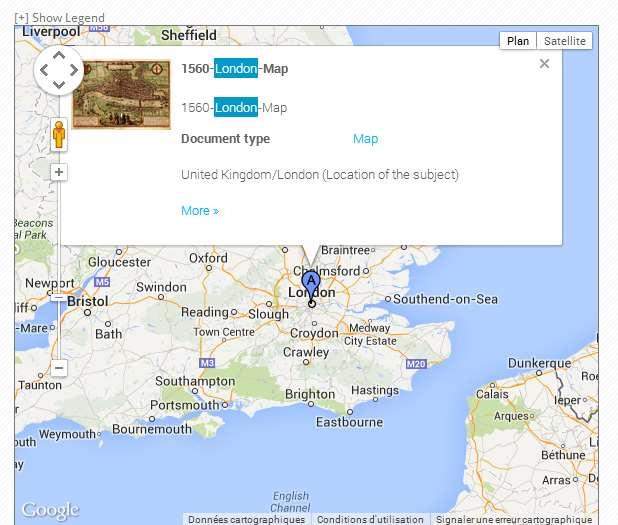Click the Croydon label

[x=314, y=333]
